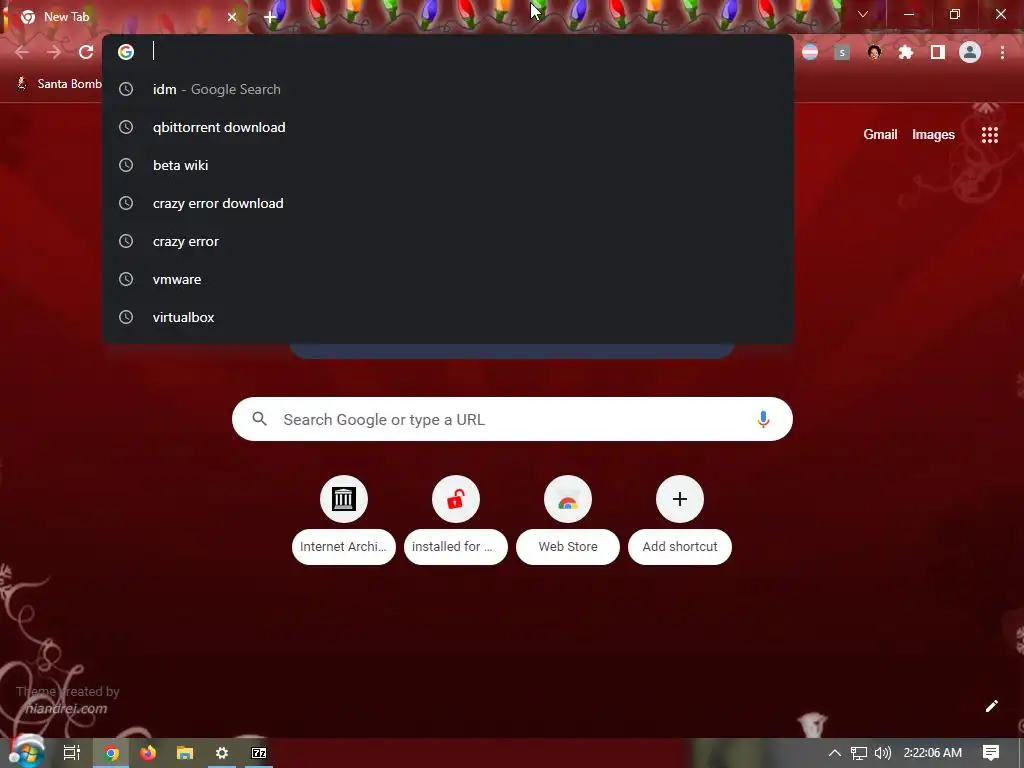Go back with the back arrow
This screenshot has width=1024, height=768.
pyautogui.click(x=22, y=52)
